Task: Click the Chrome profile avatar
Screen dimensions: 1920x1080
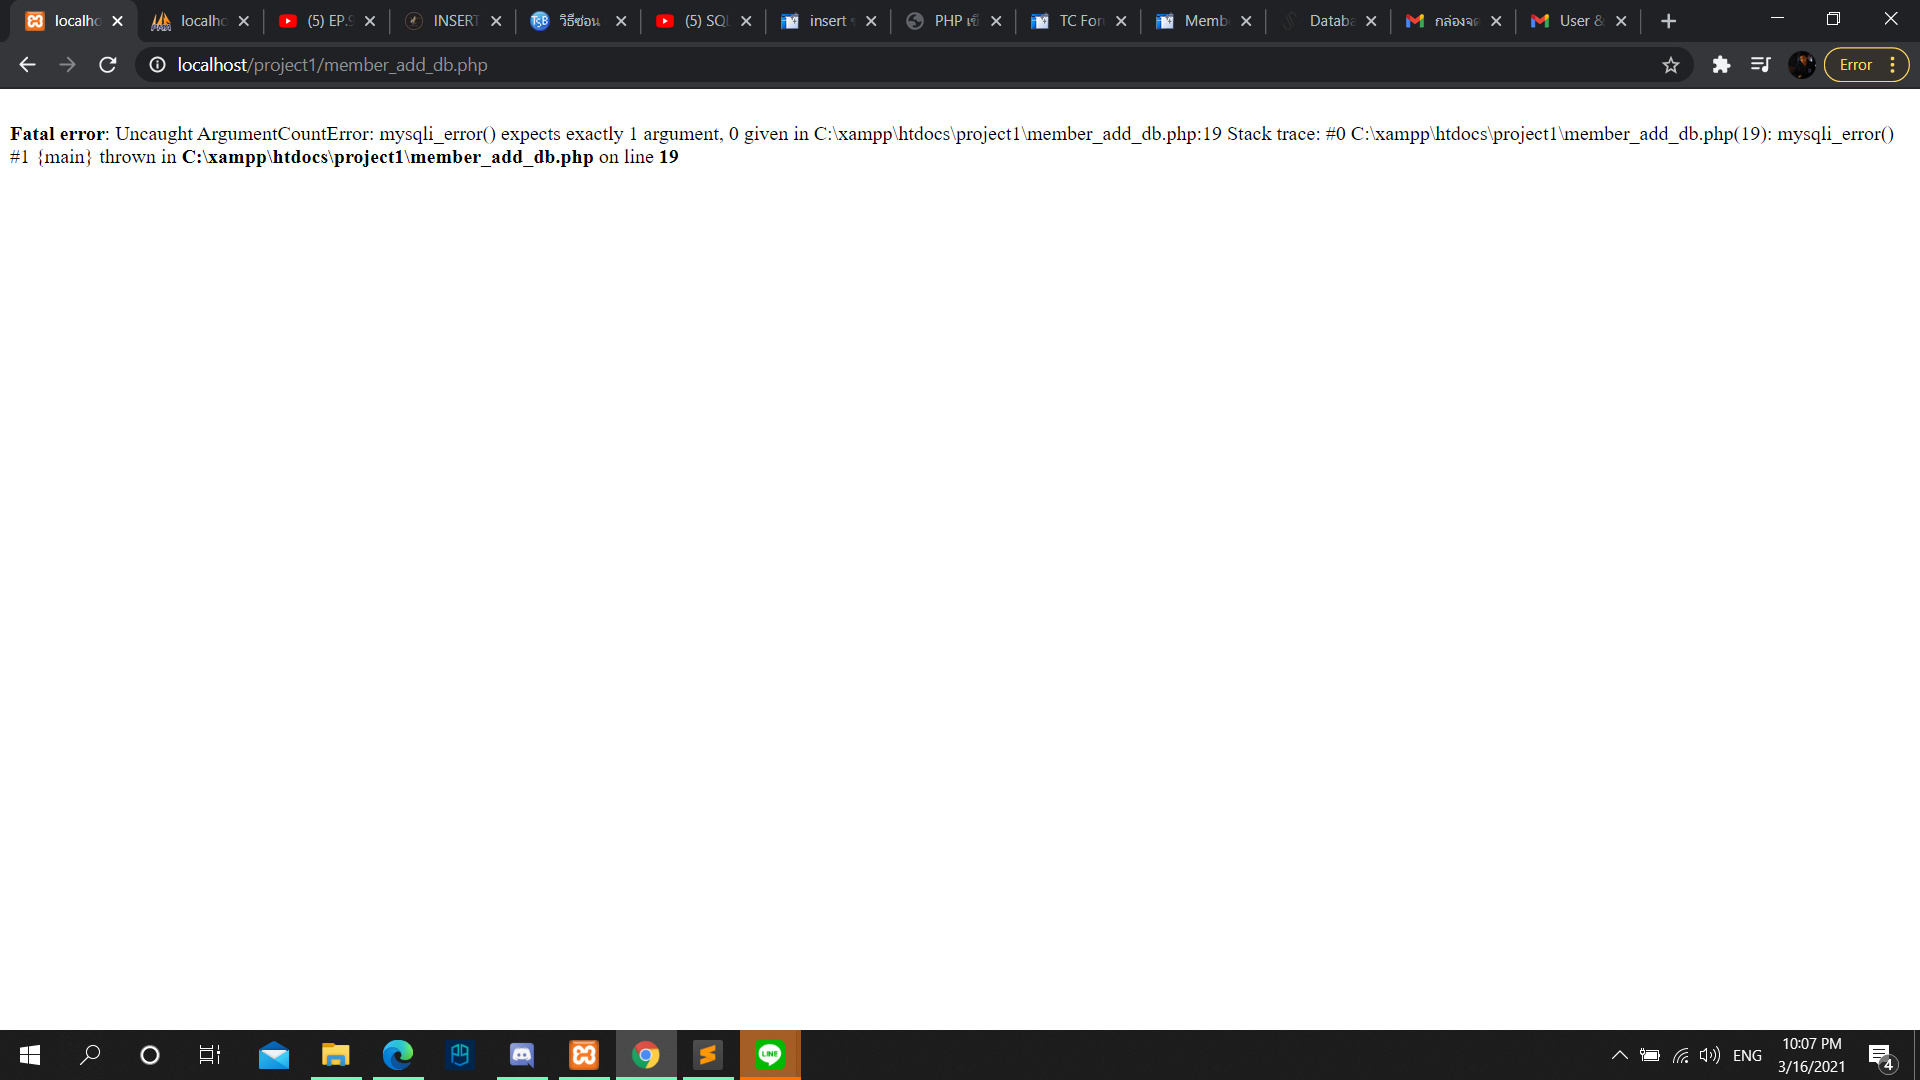Action: (x=1801, y=65)
